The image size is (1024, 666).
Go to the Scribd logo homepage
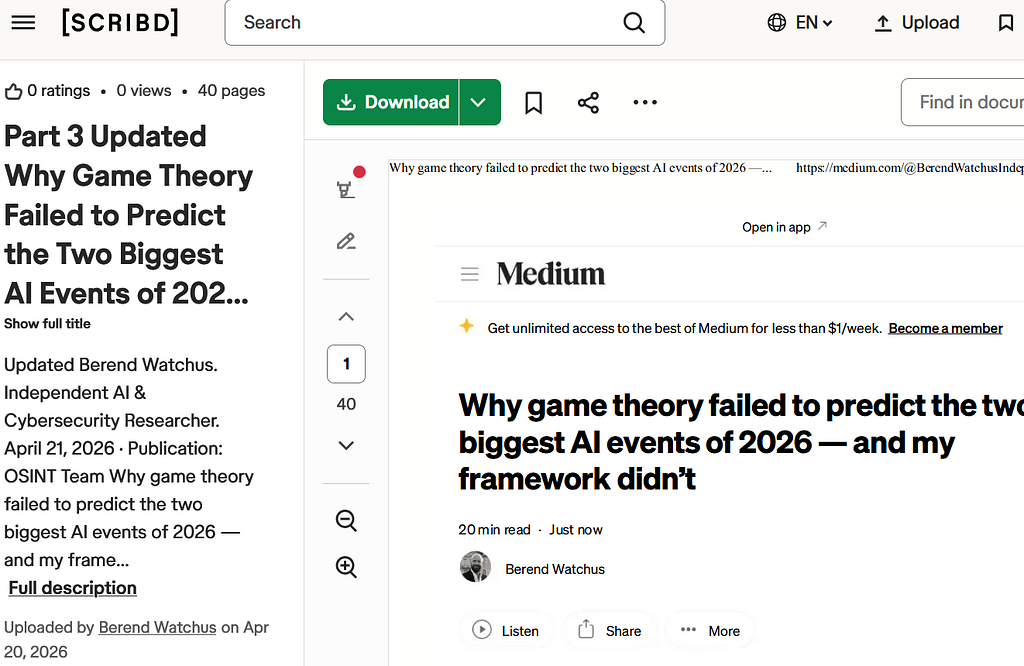(120, 22)
